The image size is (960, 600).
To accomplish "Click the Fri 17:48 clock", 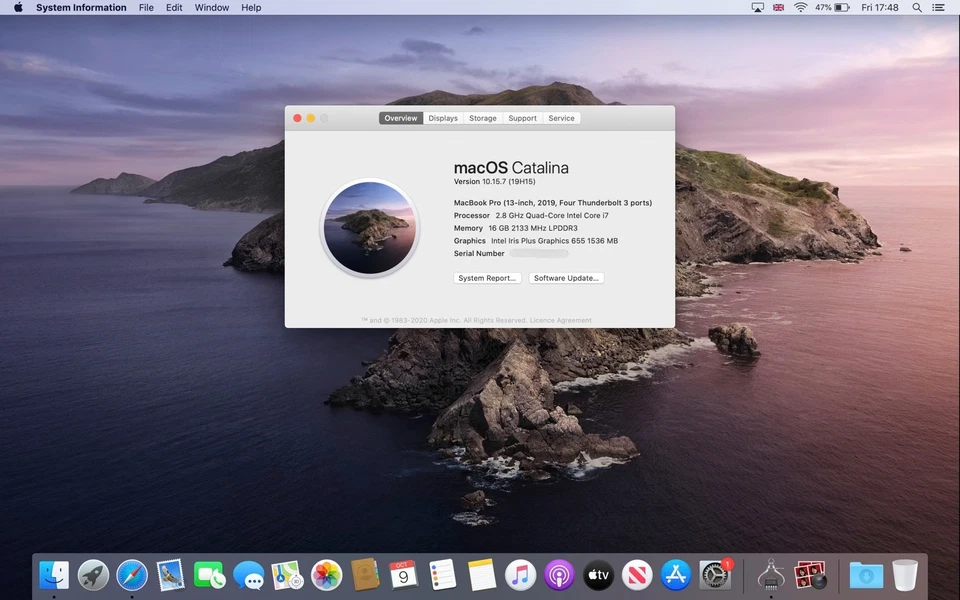I will [x=880, y=7].
